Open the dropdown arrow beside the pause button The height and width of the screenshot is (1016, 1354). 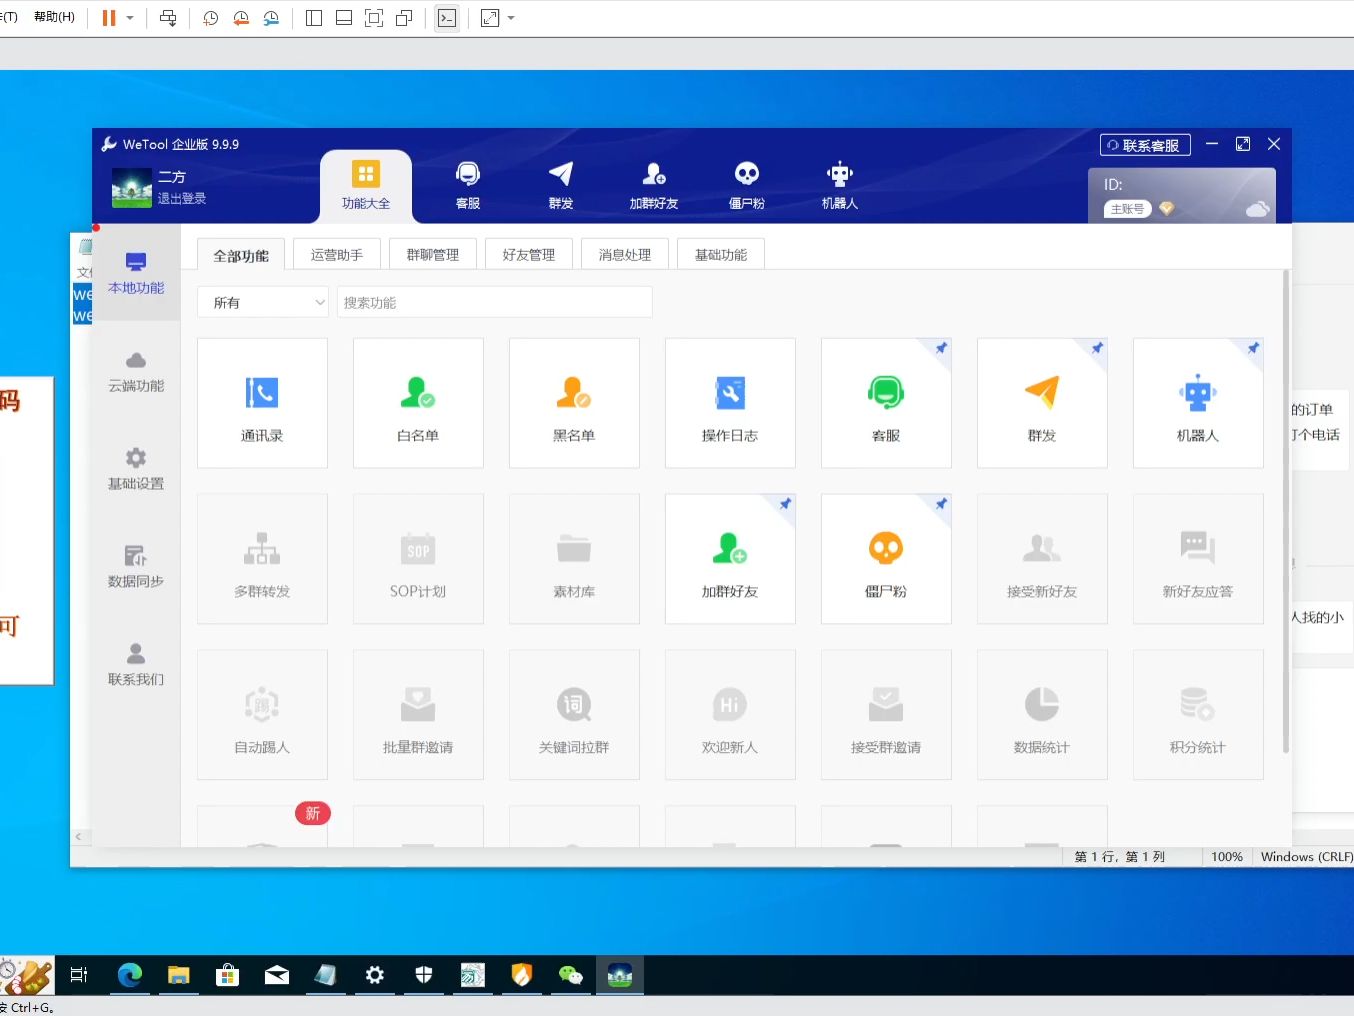[x=130, y=18]
